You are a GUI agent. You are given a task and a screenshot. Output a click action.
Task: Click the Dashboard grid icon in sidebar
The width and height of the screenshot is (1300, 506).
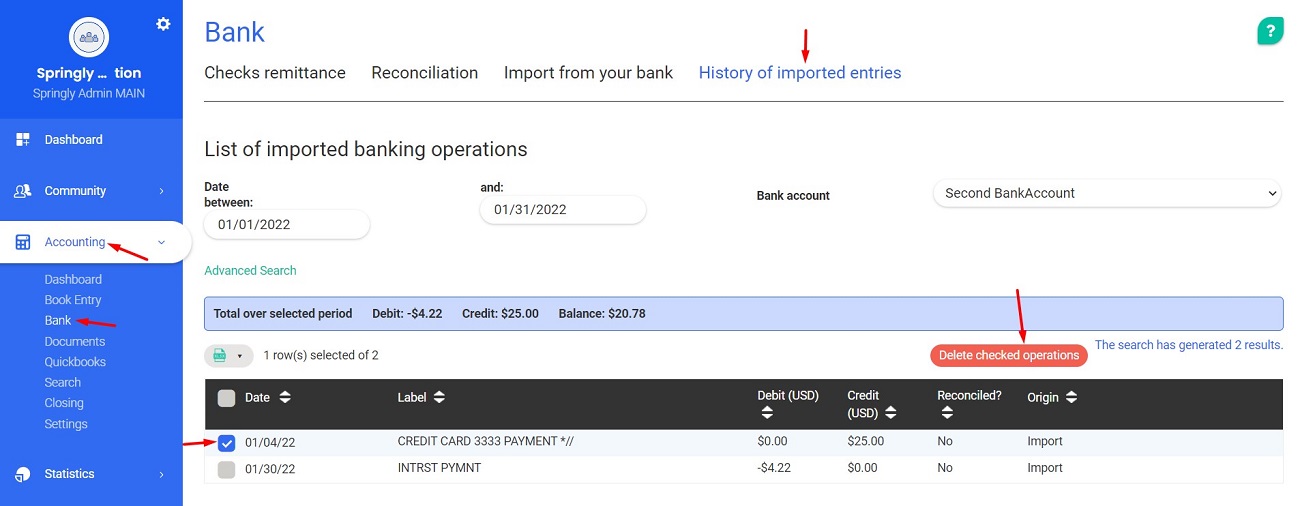(x=23, y=140)
